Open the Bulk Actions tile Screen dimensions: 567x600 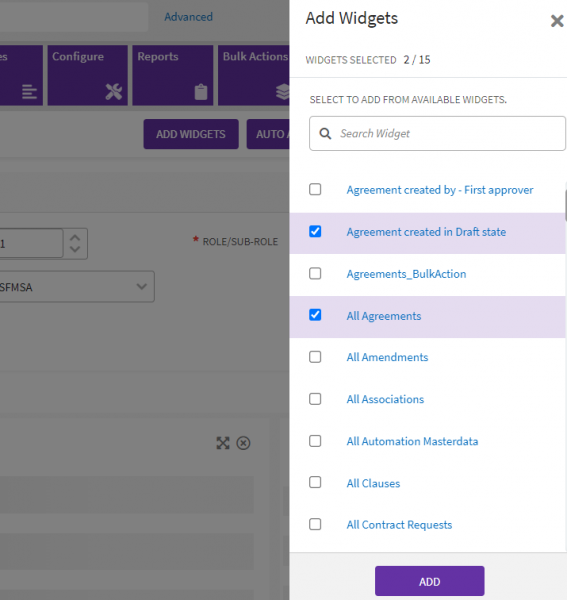[254, 75]
